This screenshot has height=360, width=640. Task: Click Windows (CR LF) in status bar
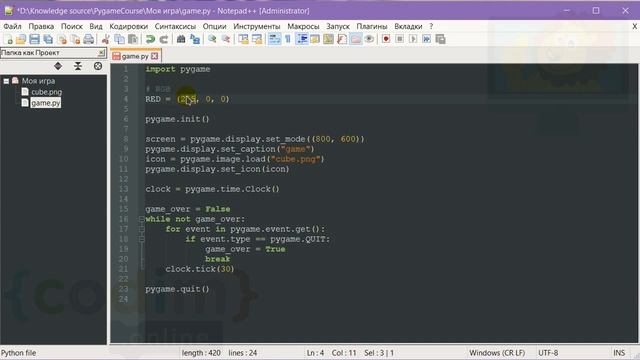[497, 353]
